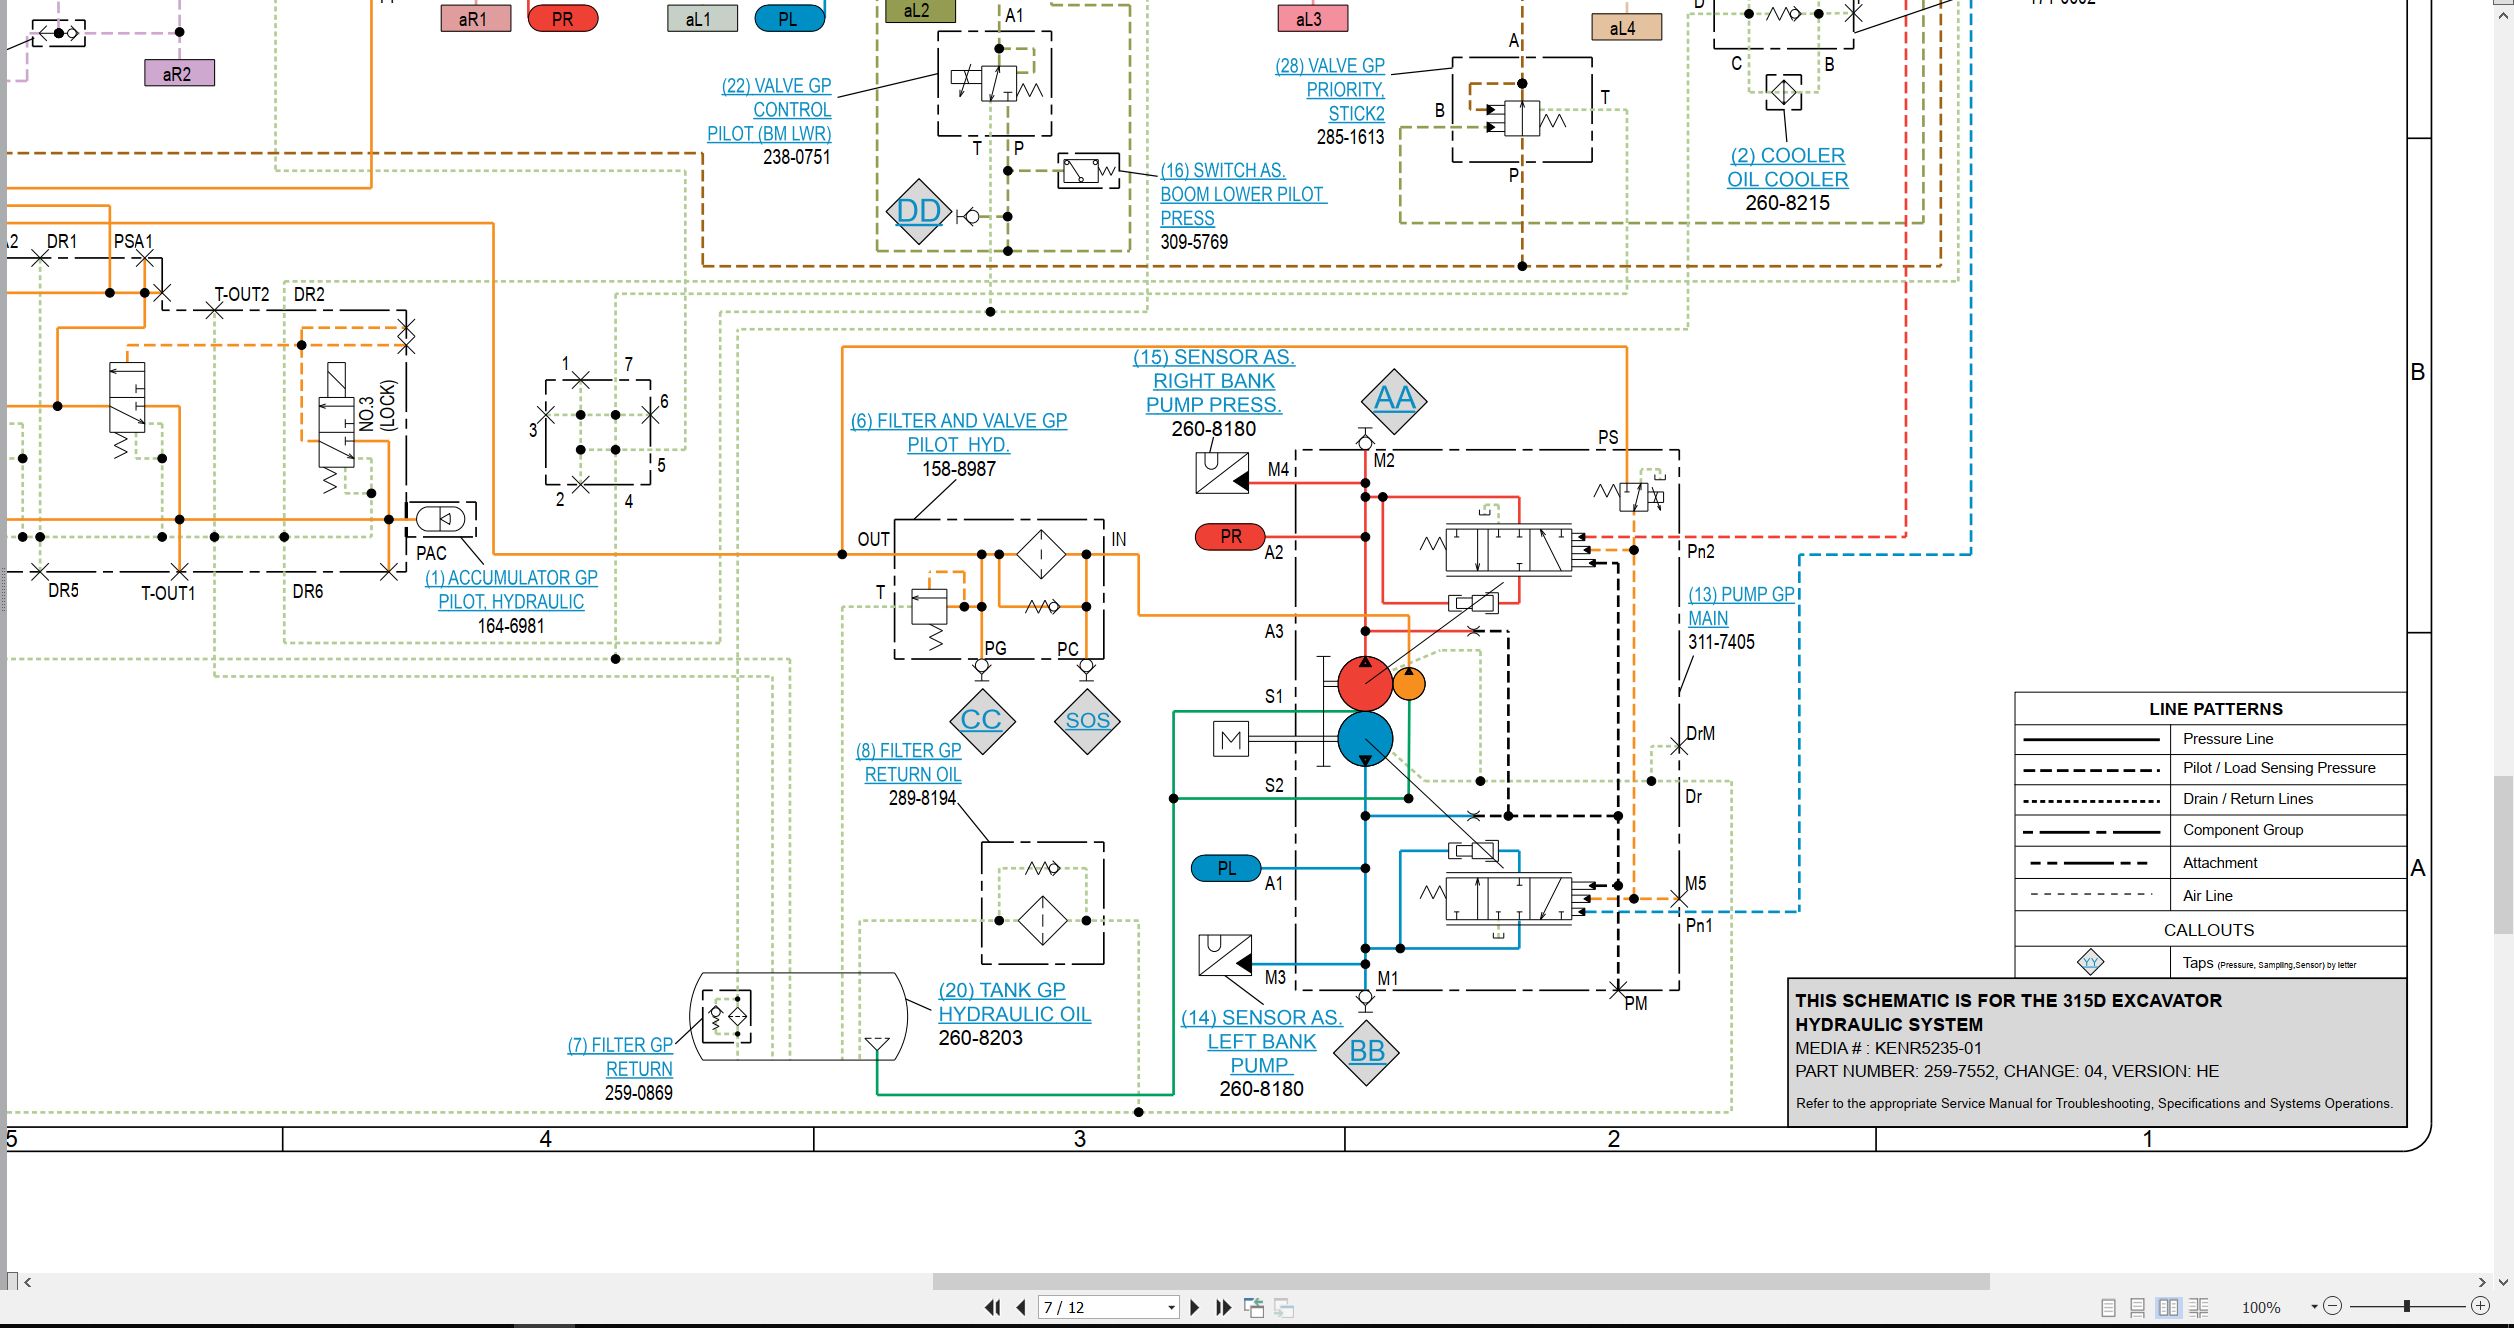Open the zoom percentage dropdown arrow
This screenshot has height=1328, width=2514.
(x=2314, y=1307)
